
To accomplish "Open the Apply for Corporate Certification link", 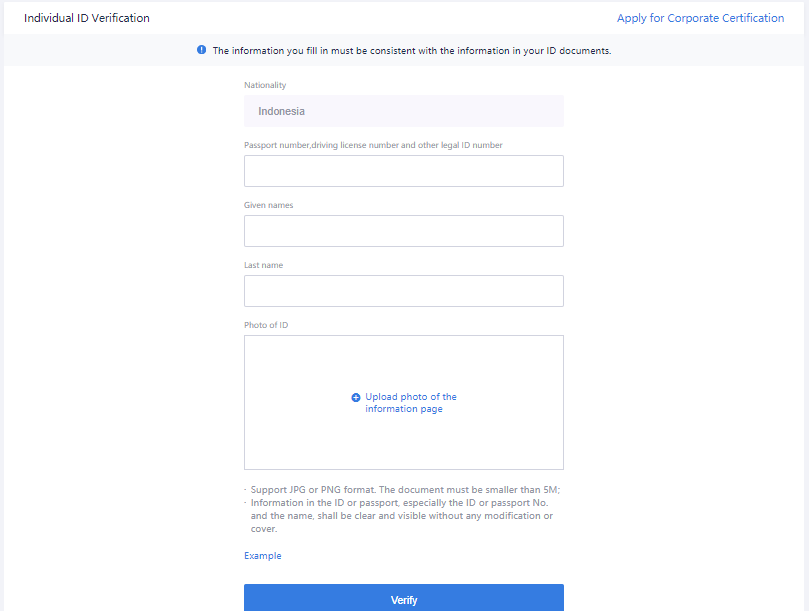I will (700, 18).
